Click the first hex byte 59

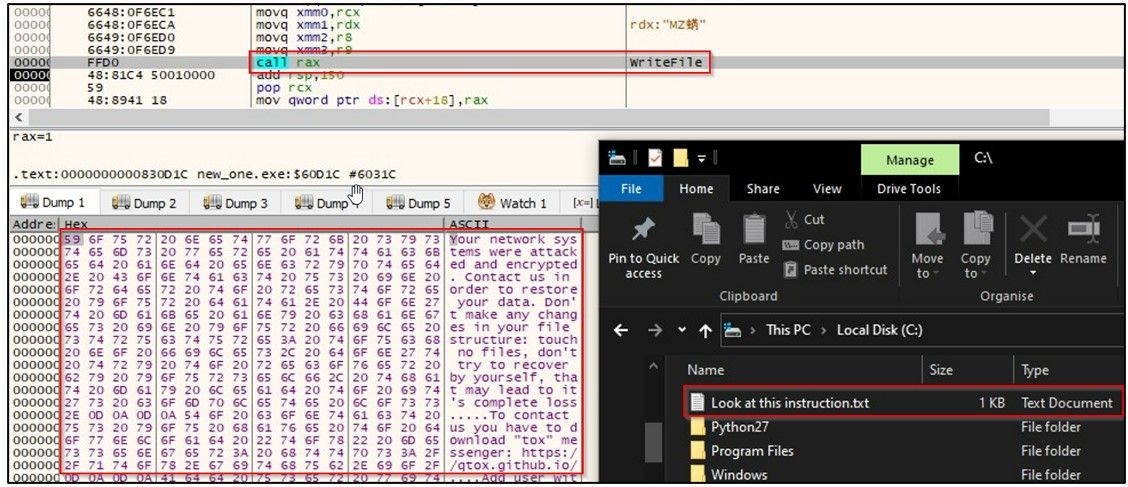click(x=72, y=239)
